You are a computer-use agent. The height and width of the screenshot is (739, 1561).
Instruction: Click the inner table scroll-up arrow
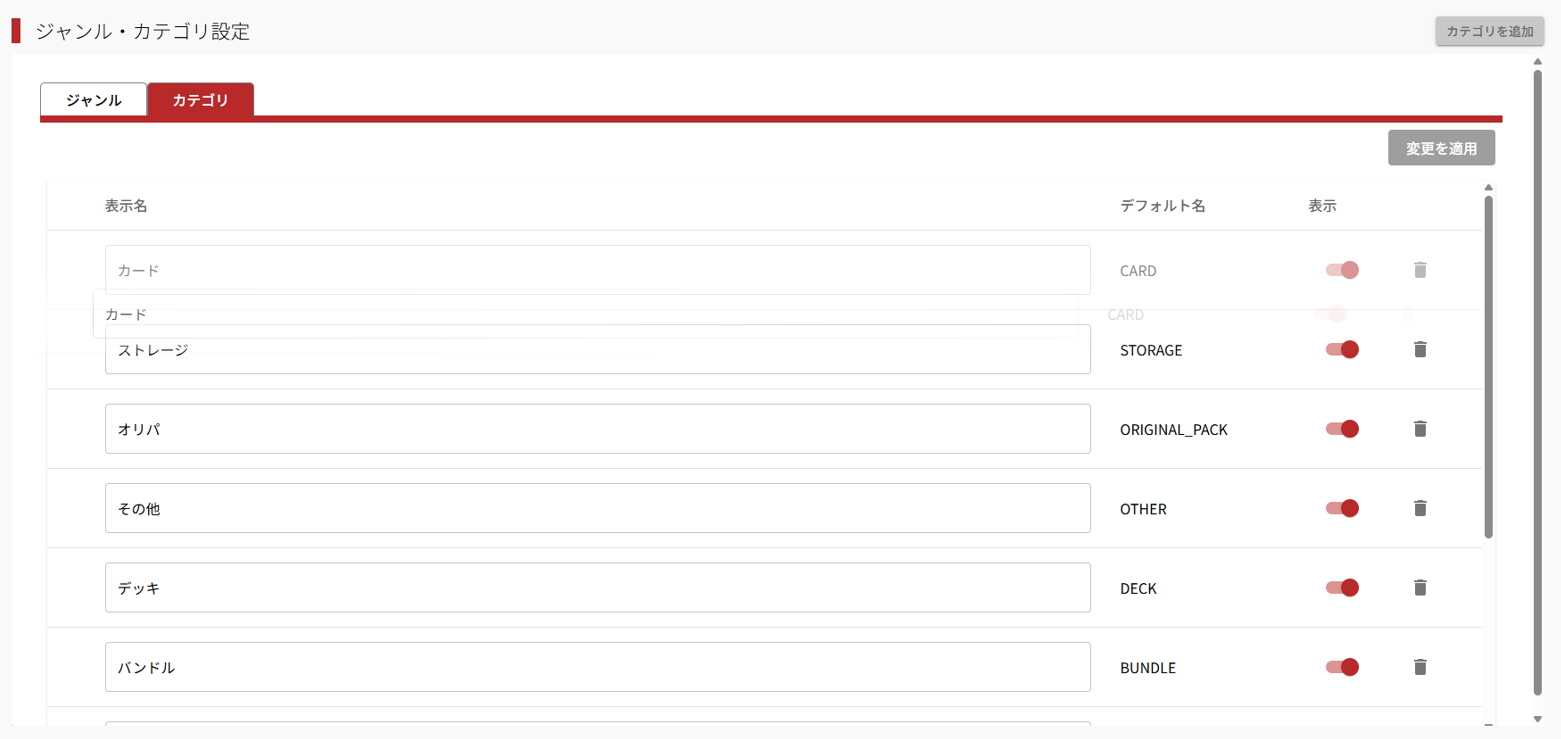click(1488, 188)
